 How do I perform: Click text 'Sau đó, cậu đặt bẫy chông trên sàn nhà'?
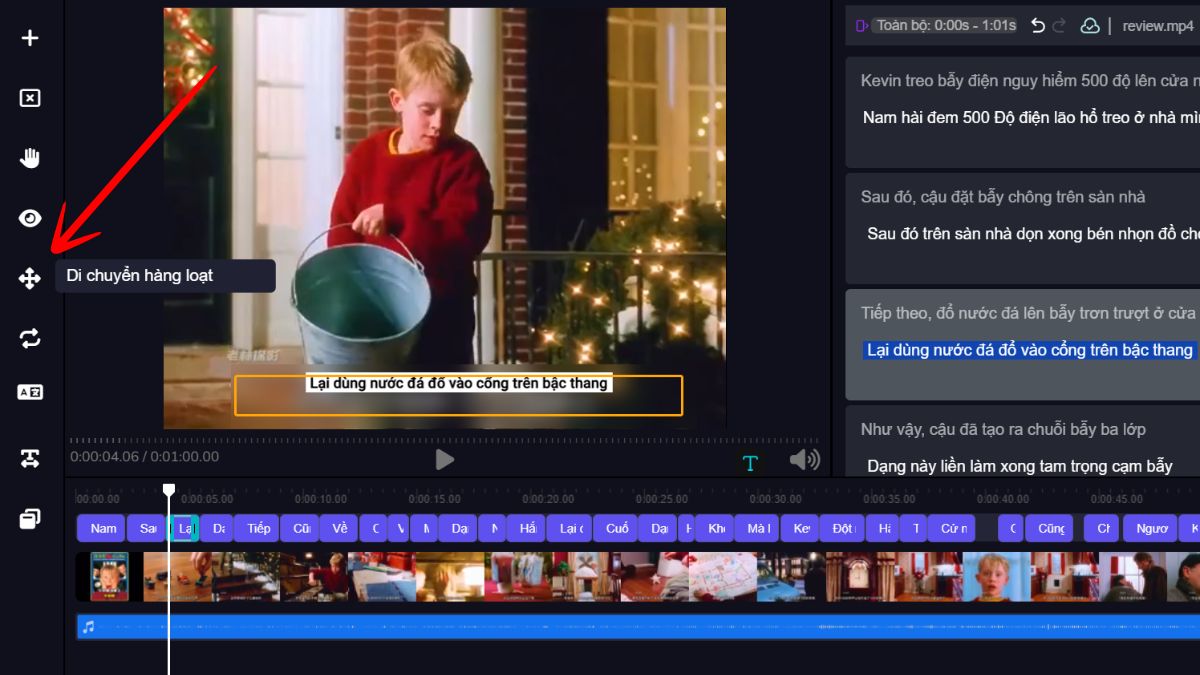tap(1003, 197)
